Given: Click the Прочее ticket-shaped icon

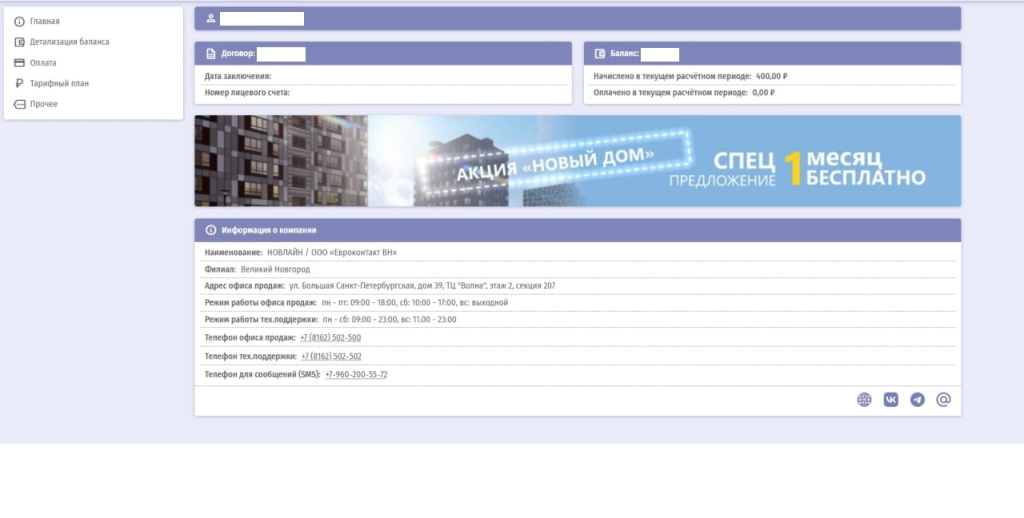Looking at the screenshot, I should (19, 104).
